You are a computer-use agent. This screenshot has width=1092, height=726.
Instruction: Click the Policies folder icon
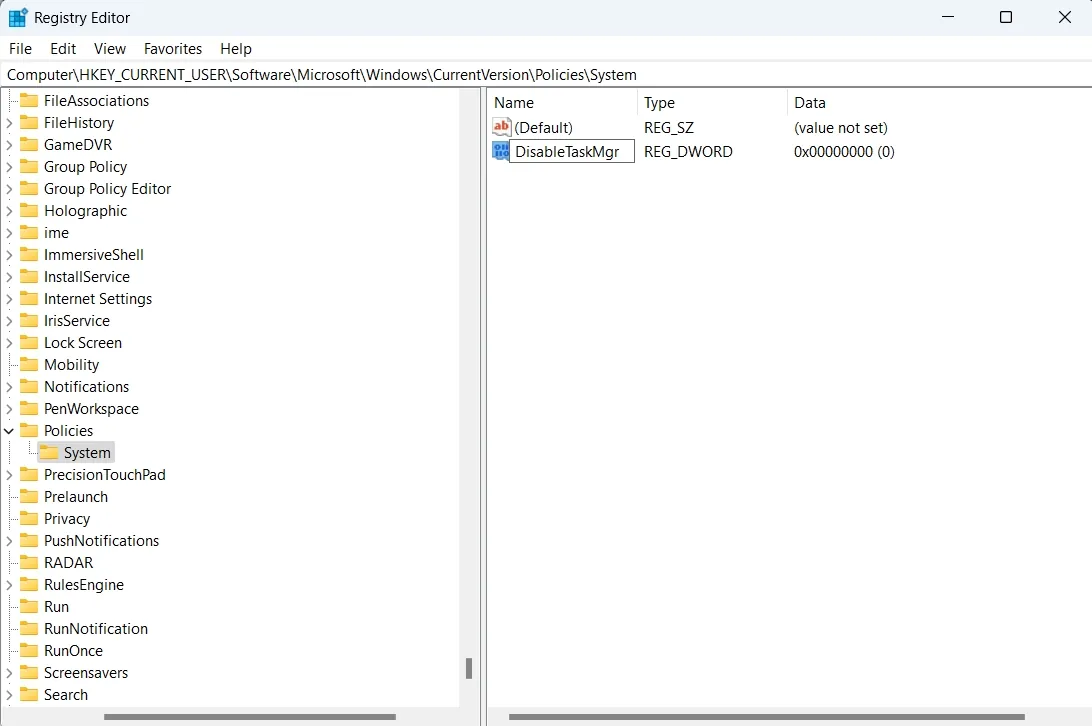[29, 430]
